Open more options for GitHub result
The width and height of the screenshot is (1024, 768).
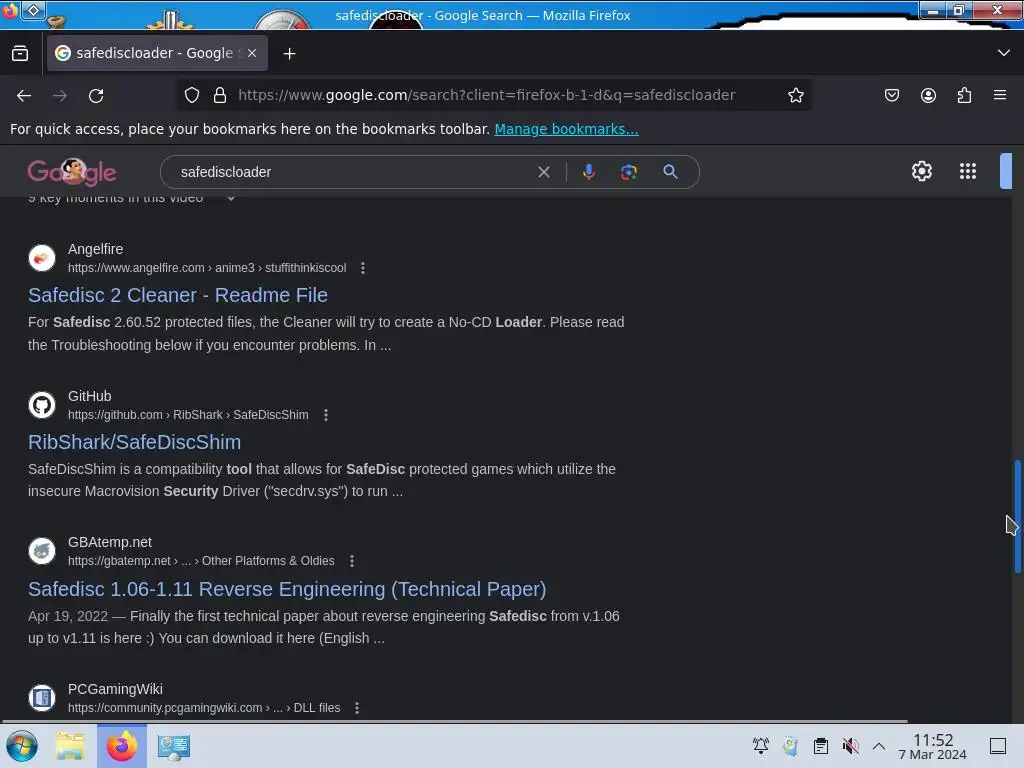tap(326, 415)
